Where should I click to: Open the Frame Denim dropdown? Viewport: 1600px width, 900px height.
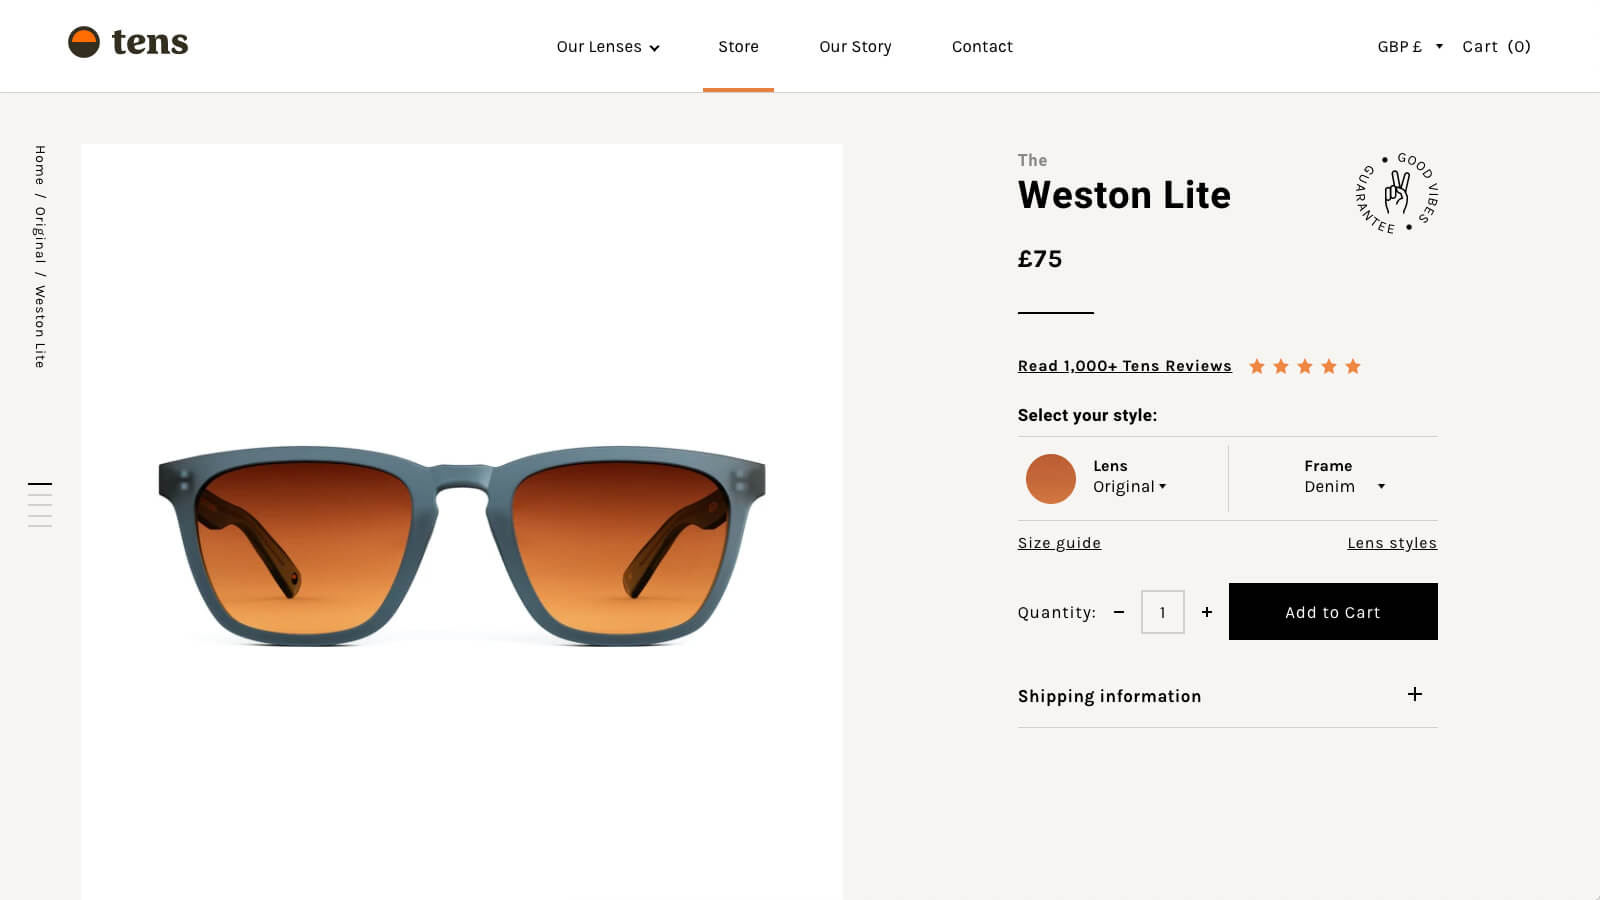(1344, 486)
